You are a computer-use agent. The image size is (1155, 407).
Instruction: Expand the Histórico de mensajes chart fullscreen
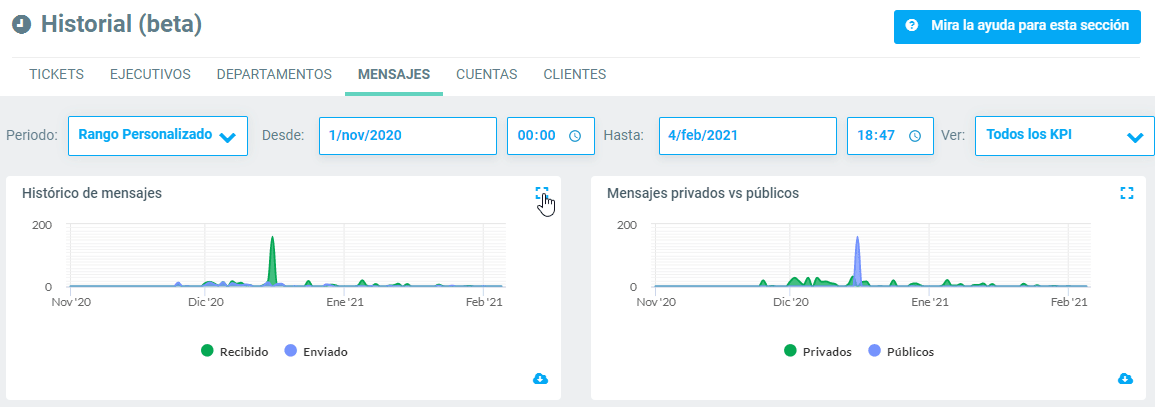pyautogui.click(x=542, y=193)
